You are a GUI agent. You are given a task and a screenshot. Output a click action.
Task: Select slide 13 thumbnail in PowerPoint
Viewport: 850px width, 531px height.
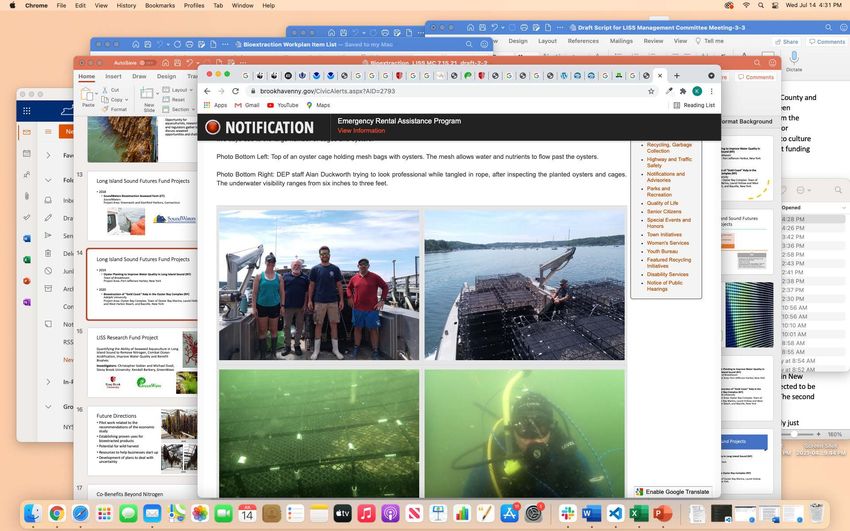pyautogui.click(x=142, y=206)
